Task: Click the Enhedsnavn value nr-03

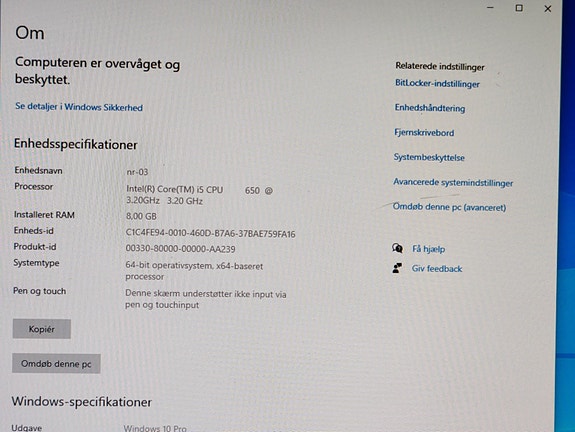Action: click(137, 172)
